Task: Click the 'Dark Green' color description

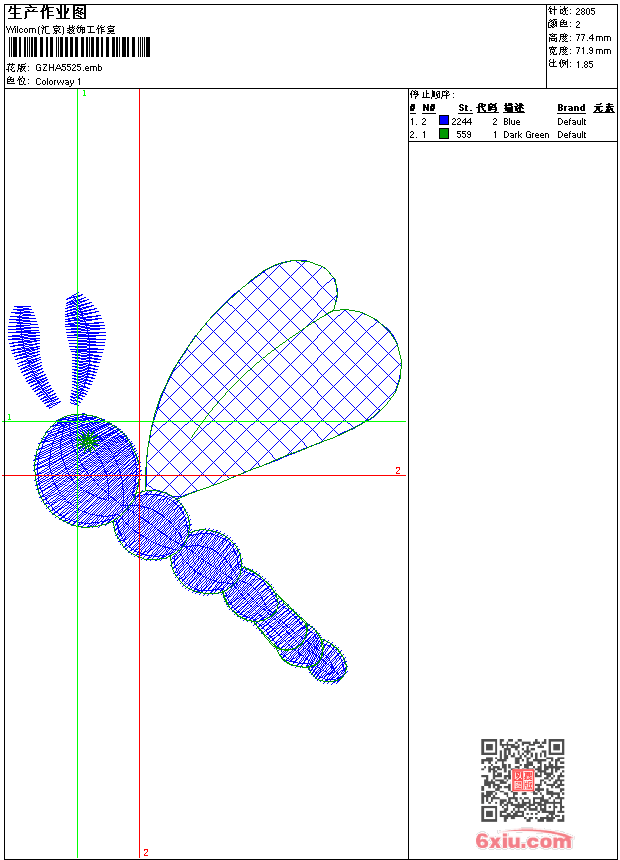Action: (526, 134)
